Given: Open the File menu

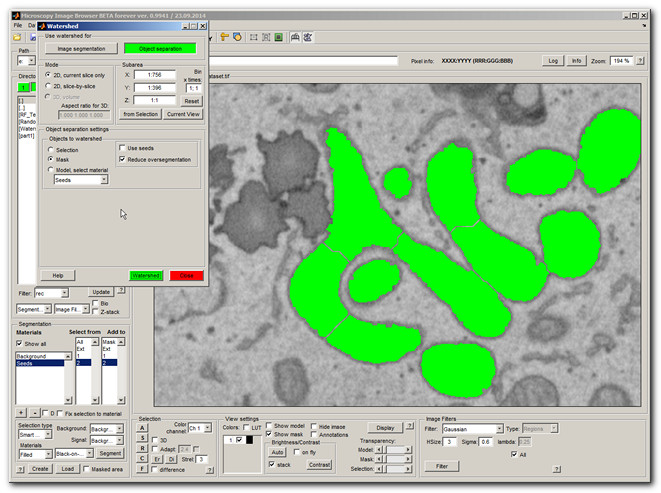Looking at the screenshot, I should (x=18, y=24).
